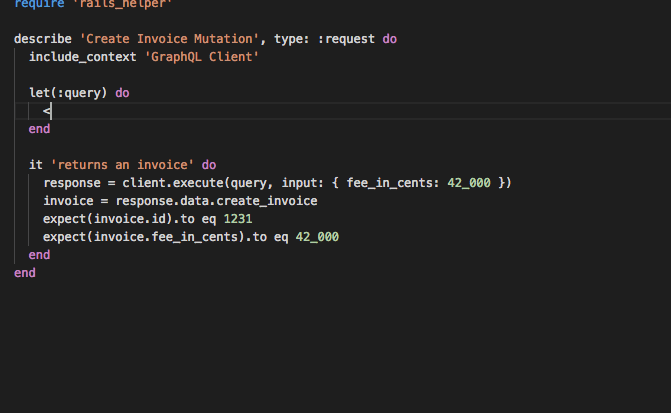
Task: Click the :request symbol
Action: [x=346, y=39]
